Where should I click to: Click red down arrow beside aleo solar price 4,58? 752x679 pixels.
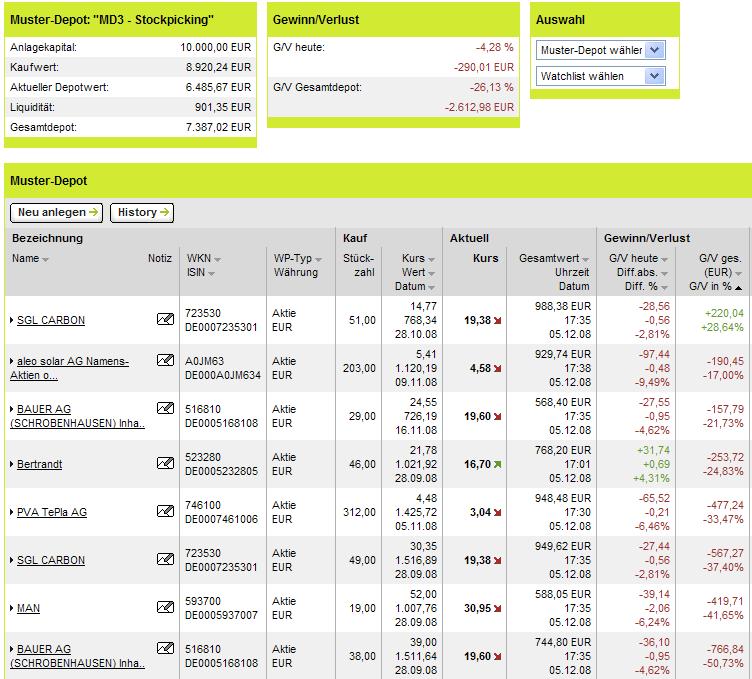click(497, 369)
